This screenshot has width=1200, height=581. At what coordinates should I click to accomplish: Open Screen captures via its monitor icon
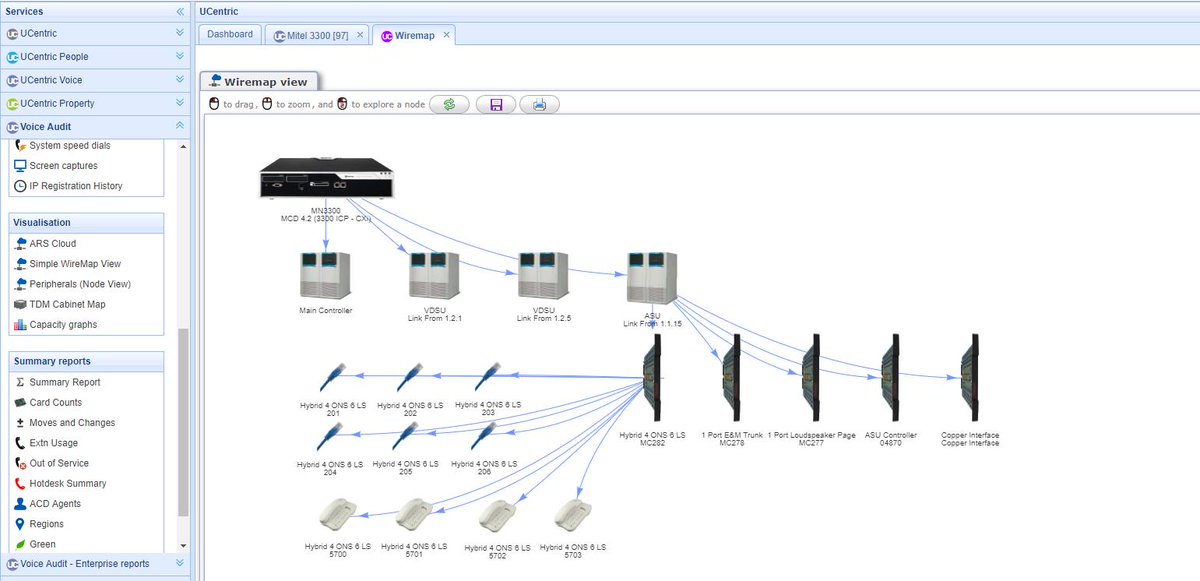[19, 166]
